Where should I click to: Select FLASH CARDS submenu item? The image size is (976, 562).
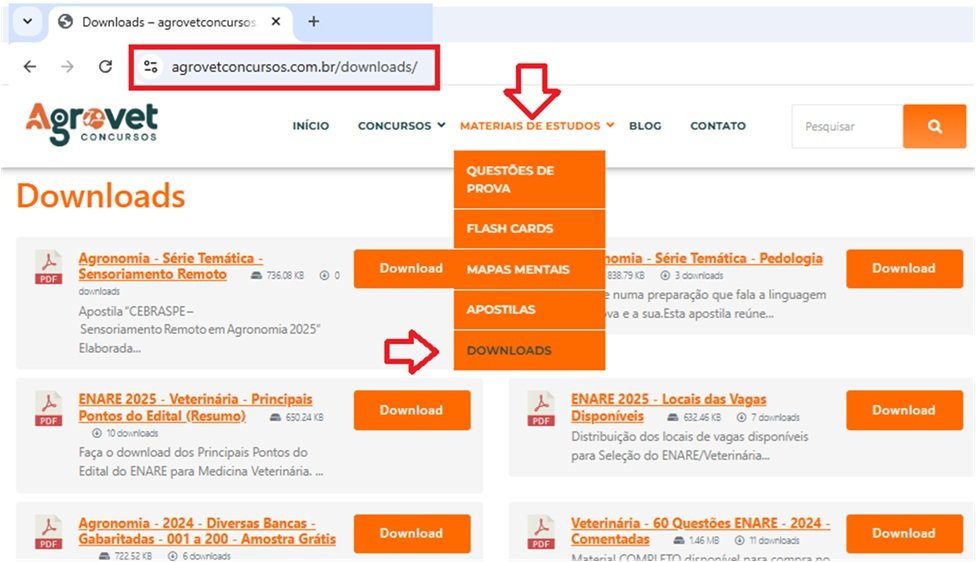tap(529, 228)
